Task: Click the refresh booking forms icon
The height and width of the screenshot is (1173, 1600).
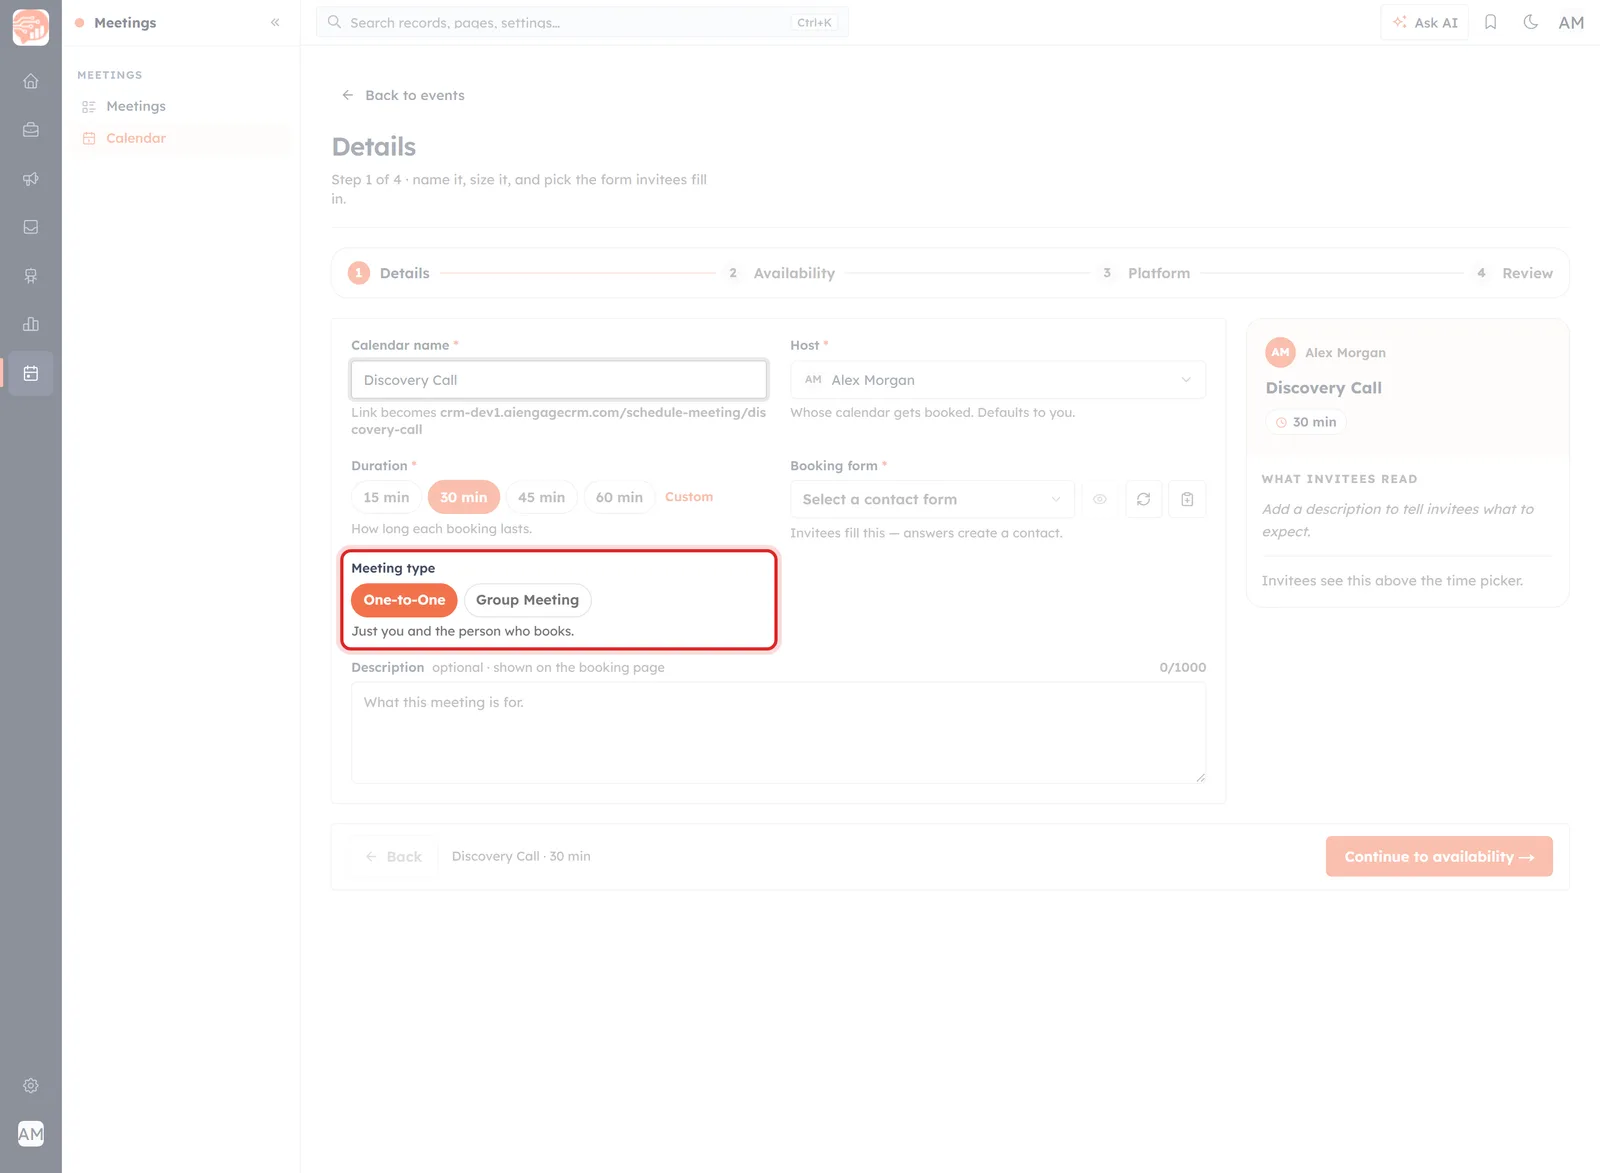Action: click(1143, 499)
